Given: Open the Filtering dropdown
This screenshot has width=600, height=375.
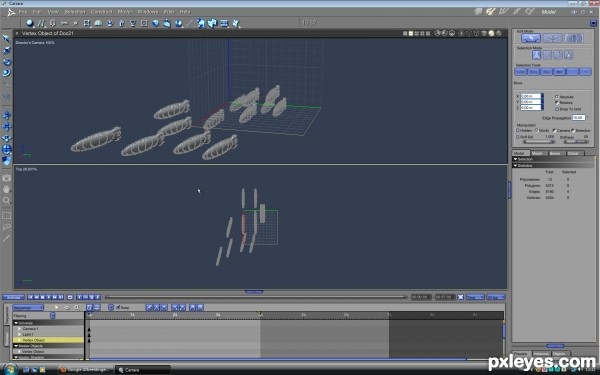Looking at the screenshot, I should pyautogui.click(x=52, y=316).
